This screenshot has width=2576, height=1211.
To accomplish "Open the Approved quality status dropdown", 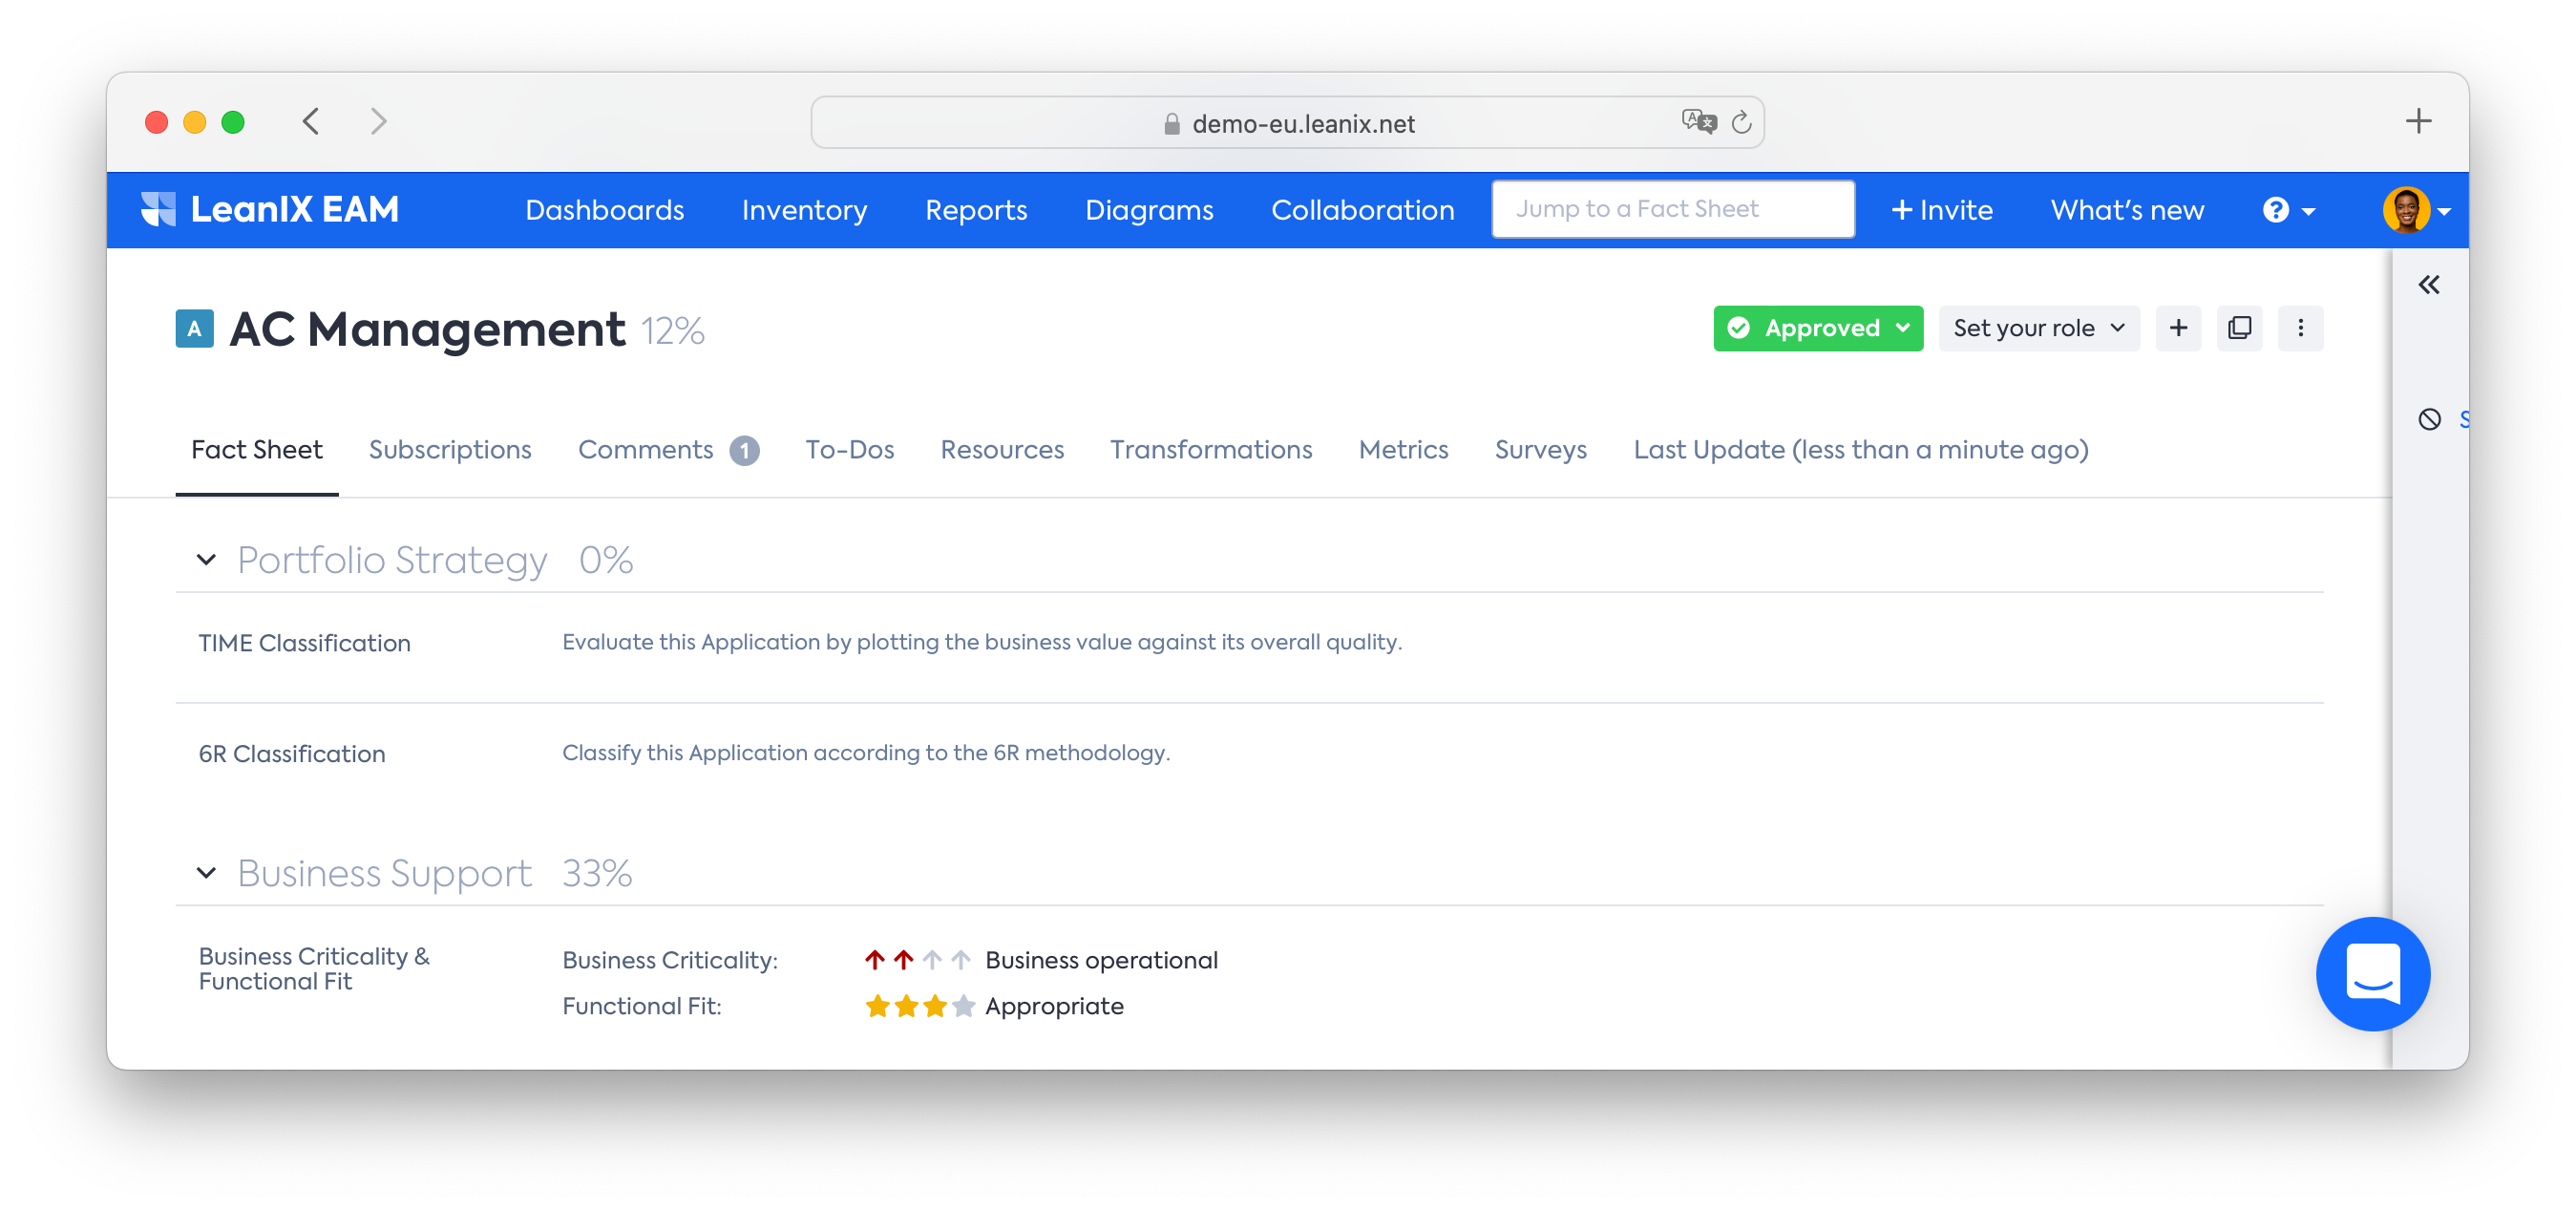I will tap(1817, 328).
